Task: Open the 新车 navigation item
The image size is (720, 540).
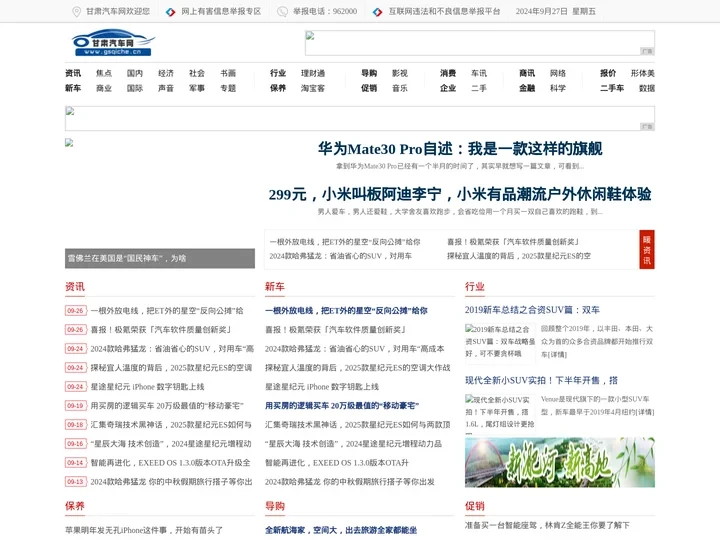Action: click(x=73, y=88)
